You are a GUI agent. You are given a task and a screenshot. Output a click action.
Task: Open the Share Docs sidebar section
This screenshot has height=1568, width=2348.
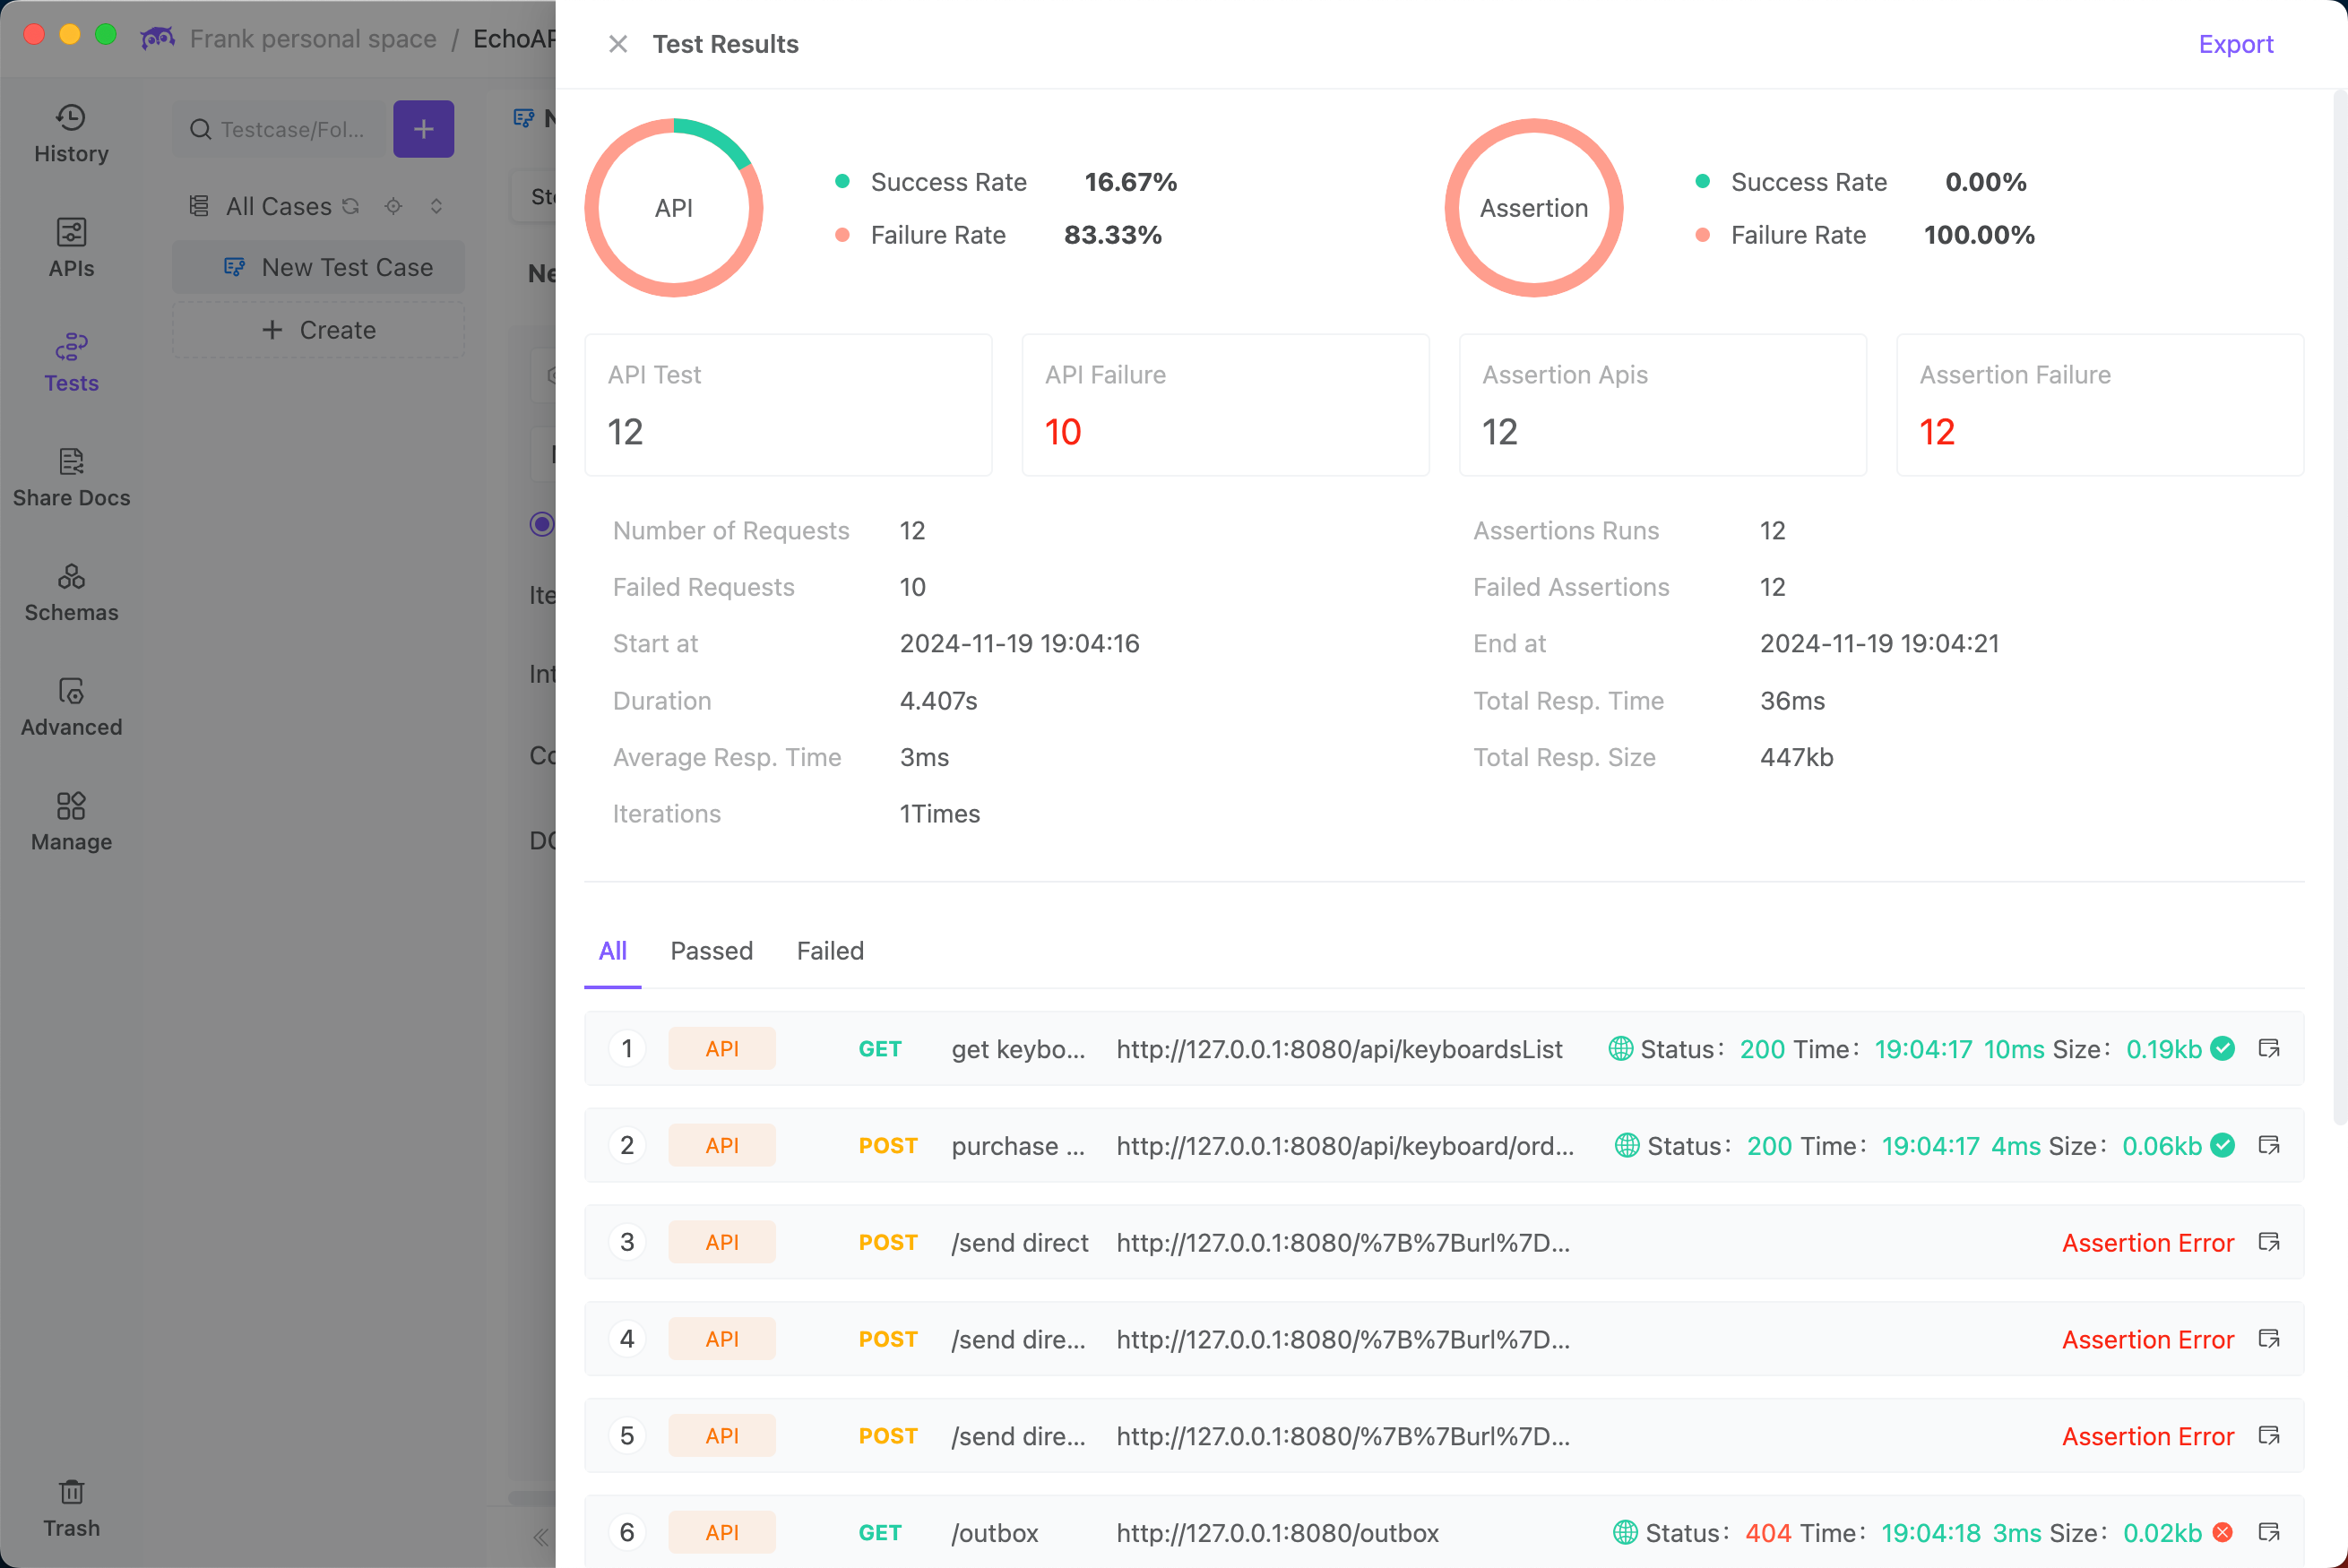point(71,479)
